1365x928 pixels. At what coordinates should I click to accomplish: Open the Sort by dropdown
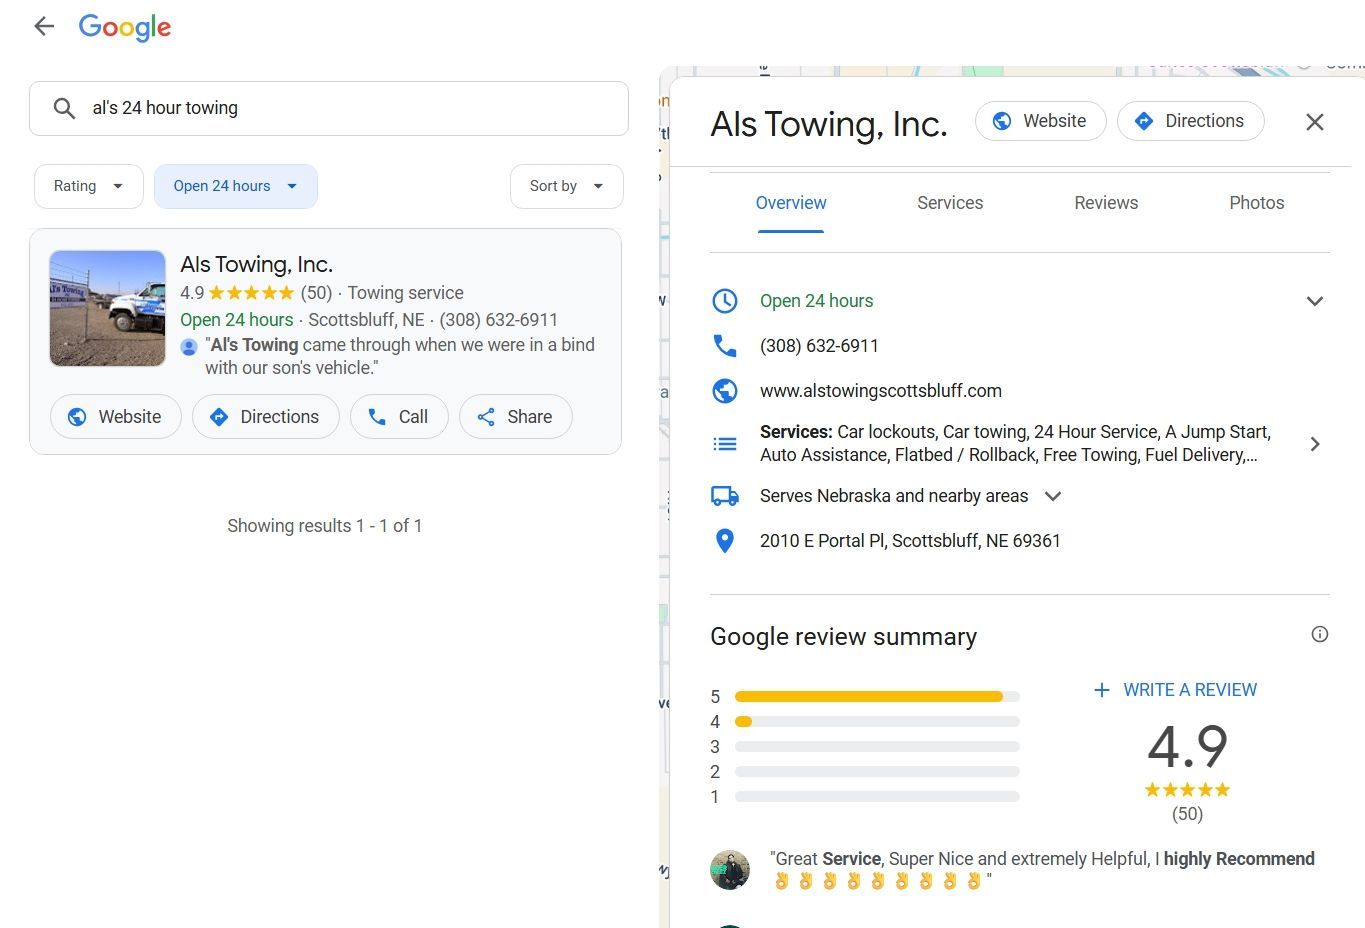coord(567,186)
